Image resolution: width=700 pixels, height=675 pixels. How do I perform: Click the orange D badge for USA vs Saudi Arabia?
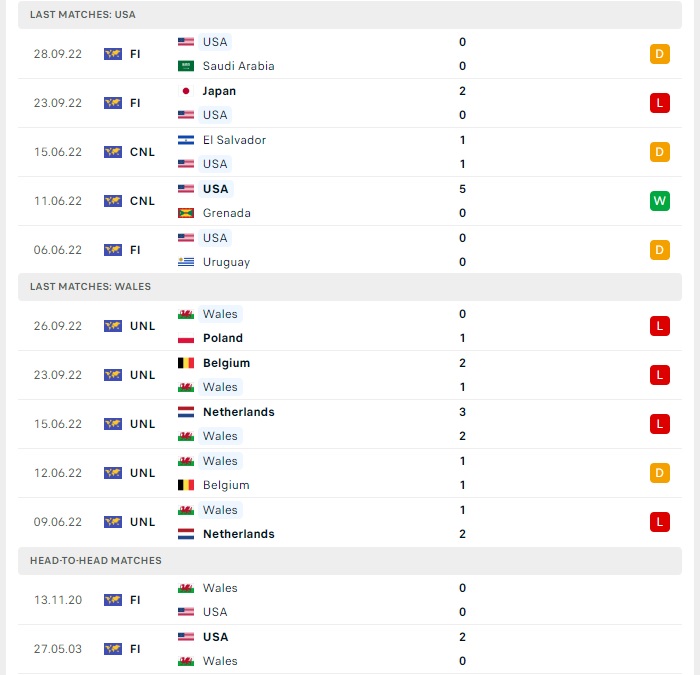[x=659, y=54]
